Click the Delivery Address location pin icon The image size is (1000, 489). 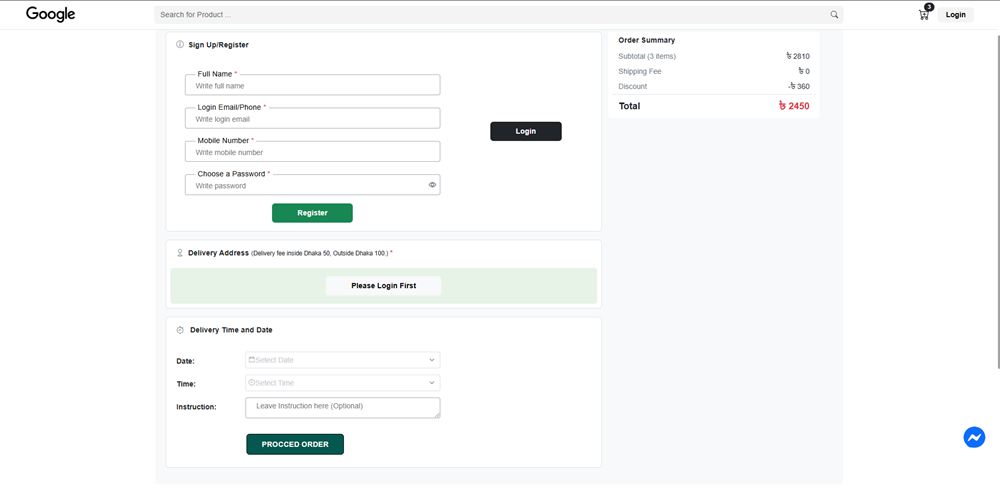pyautogui.click(x=180, y=253)
